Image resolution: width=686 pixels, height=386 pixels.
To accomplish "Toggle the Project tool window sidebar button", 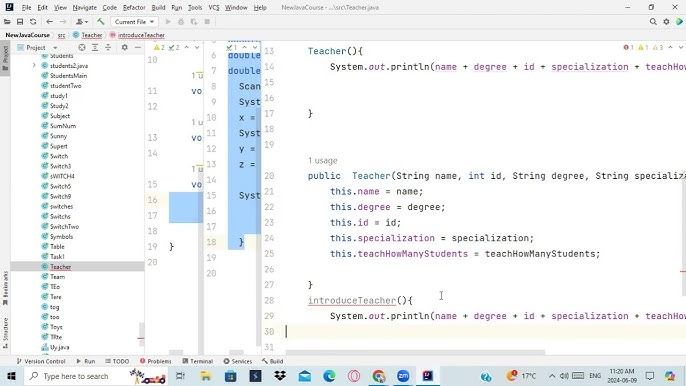I will pyautogui.click(x=5, y=58).
